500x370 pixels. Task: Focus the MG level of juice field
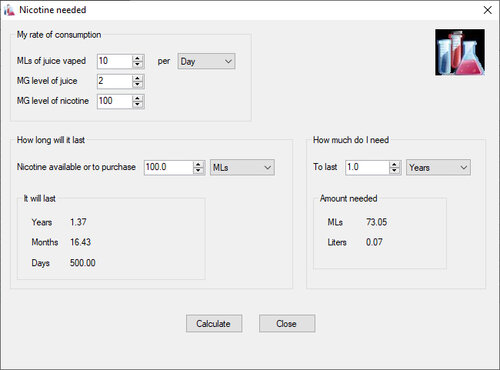(115, 81)
